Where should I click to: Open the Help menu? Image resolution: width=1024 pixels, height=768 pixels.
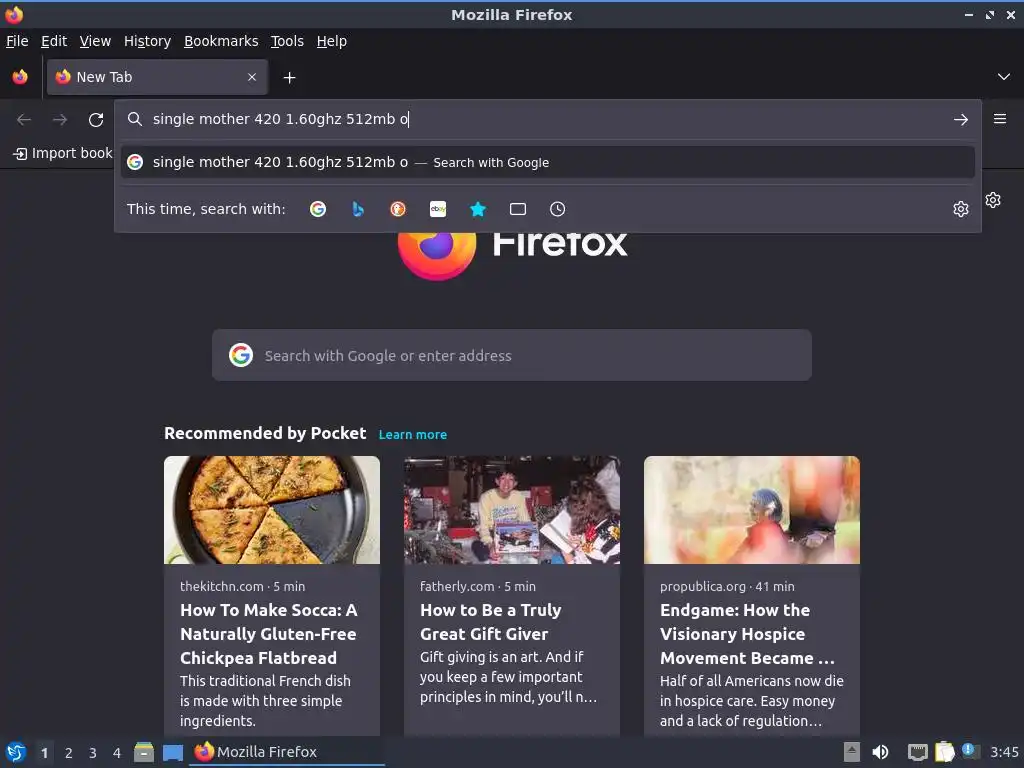pos(332,41)
